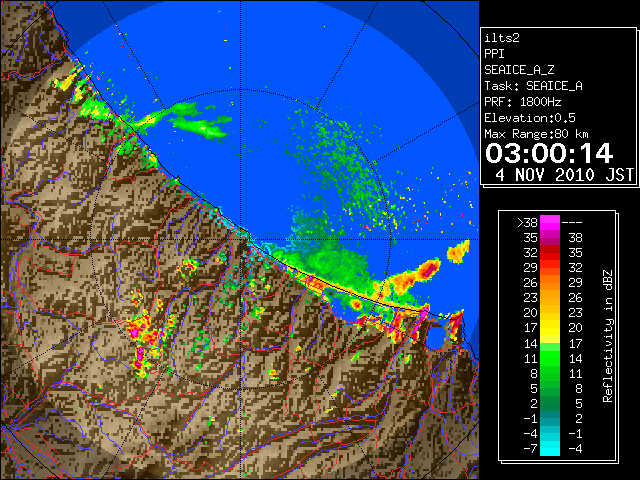Click the '>38' legend label
The width and height of the screenshot is (640, 480).
[527, 223]
